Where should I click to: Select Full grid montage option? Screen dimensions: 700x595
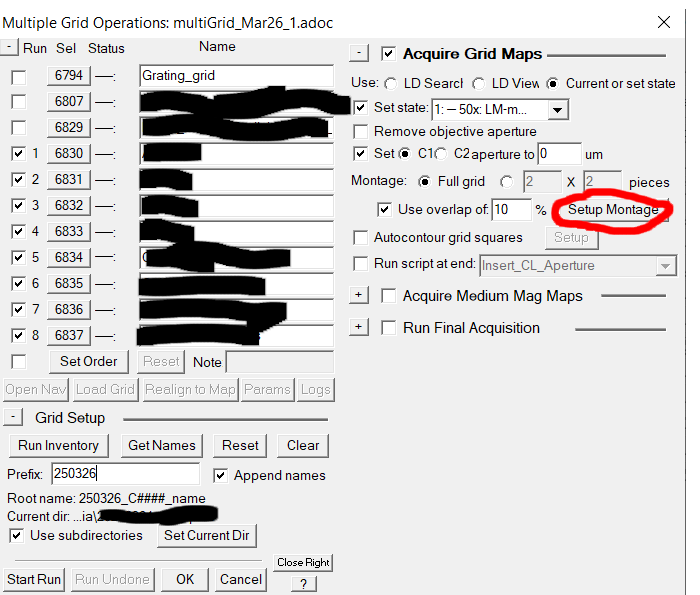[424, 182]
